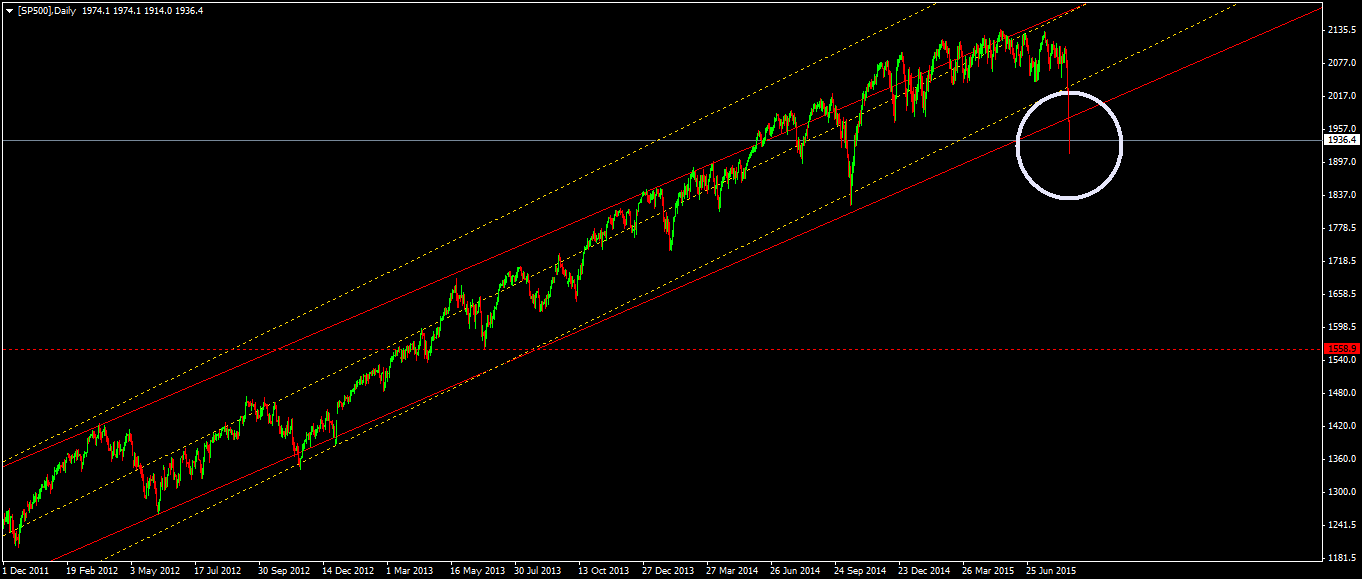Image resolution: width=1362 pixels, height=579 pixels.
Task: Click the 14 Dec 2012 date label
Action: (348, 571)
